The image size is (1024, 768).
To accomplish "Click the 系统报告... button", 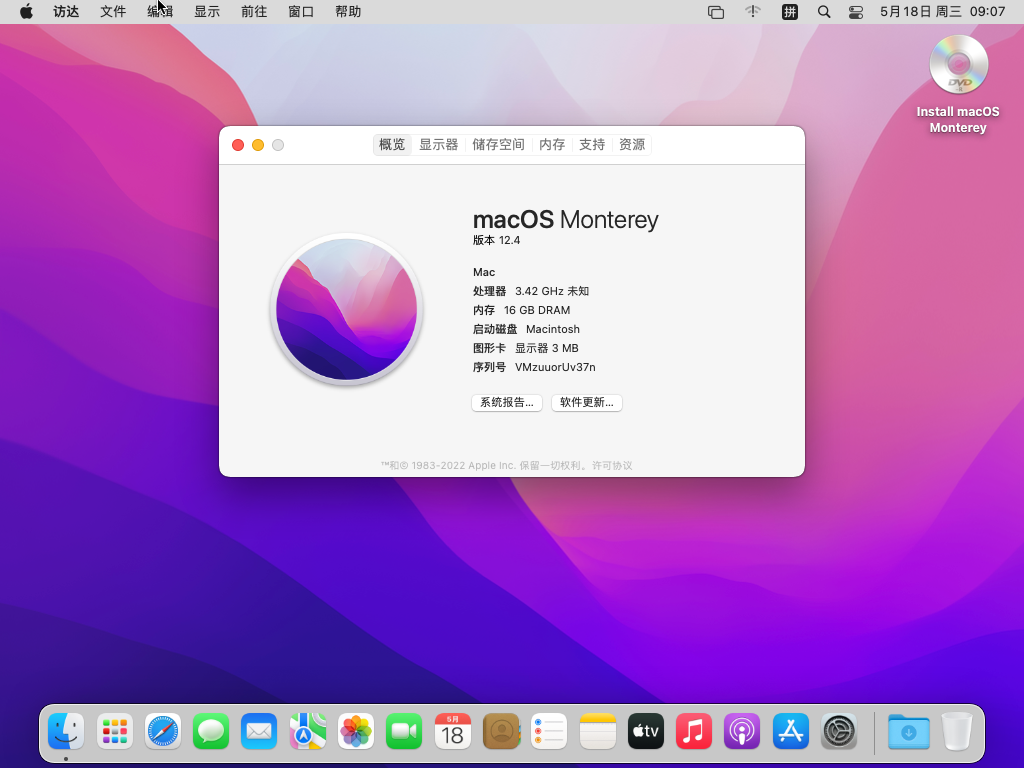I will 507,402.
